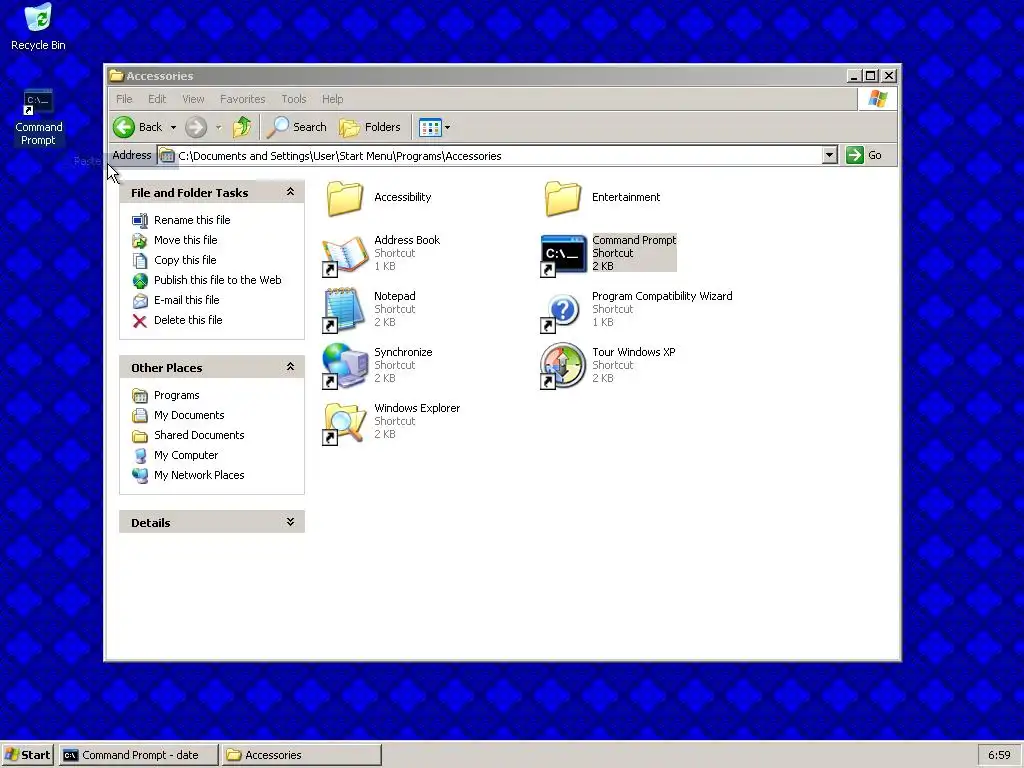
Task: Click the taskbar clock showing 6:59
Action: [999, 755]
